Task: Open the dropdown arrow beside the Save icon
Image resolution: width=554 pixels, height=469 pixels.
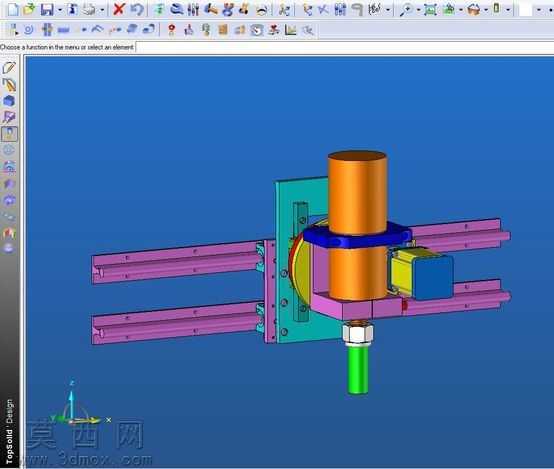Action: [59, 10]
